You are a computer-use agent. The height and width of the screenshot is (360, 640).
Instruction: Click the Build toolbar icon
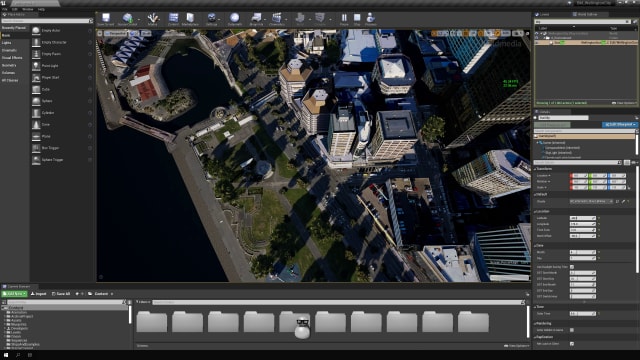300,18
